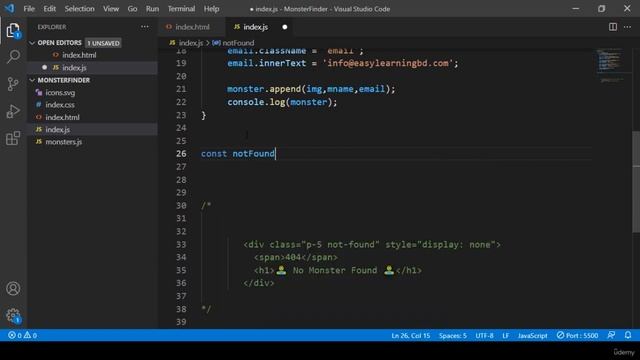Open Source Control view
This screenshot has width=640, height=360.
click(x=13, y=84)
